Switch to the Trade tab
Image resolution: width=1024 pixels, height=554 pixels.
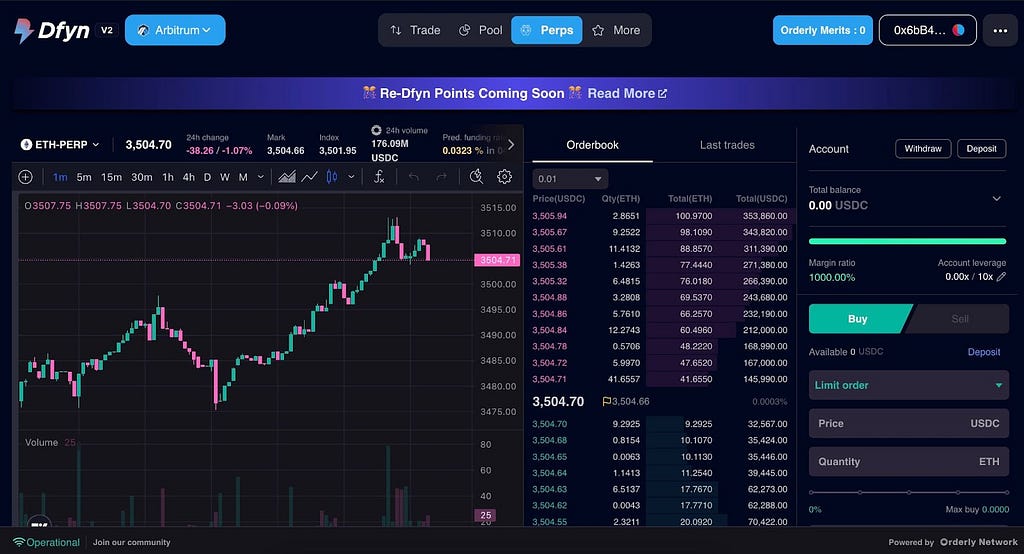pyautogui.click(x=415, y=30)
